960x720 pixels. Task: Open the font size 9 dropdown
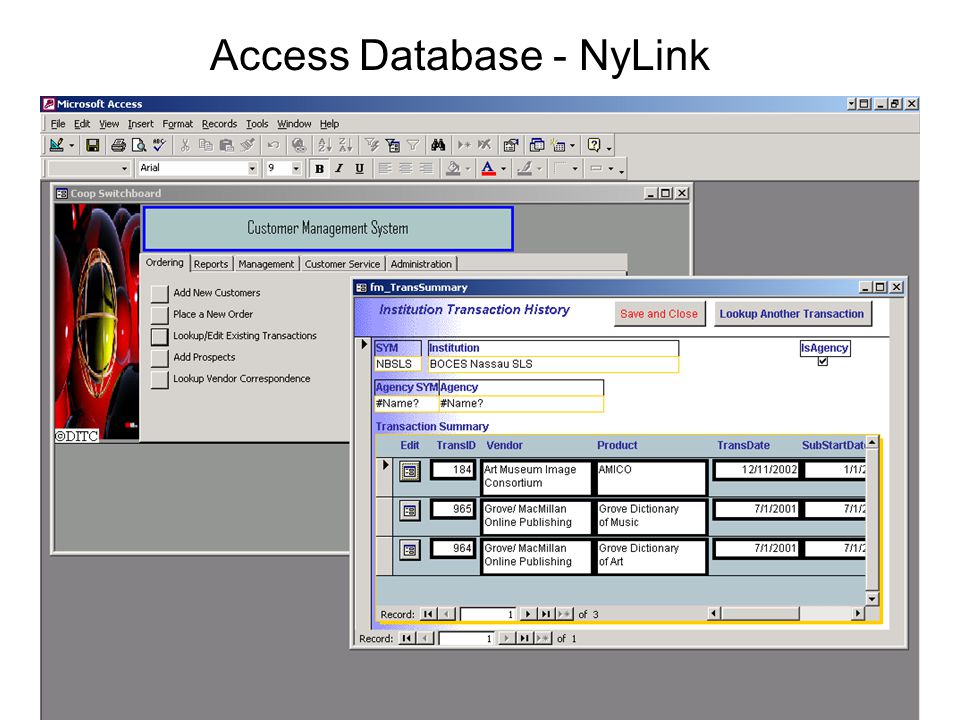pos(296,168)
